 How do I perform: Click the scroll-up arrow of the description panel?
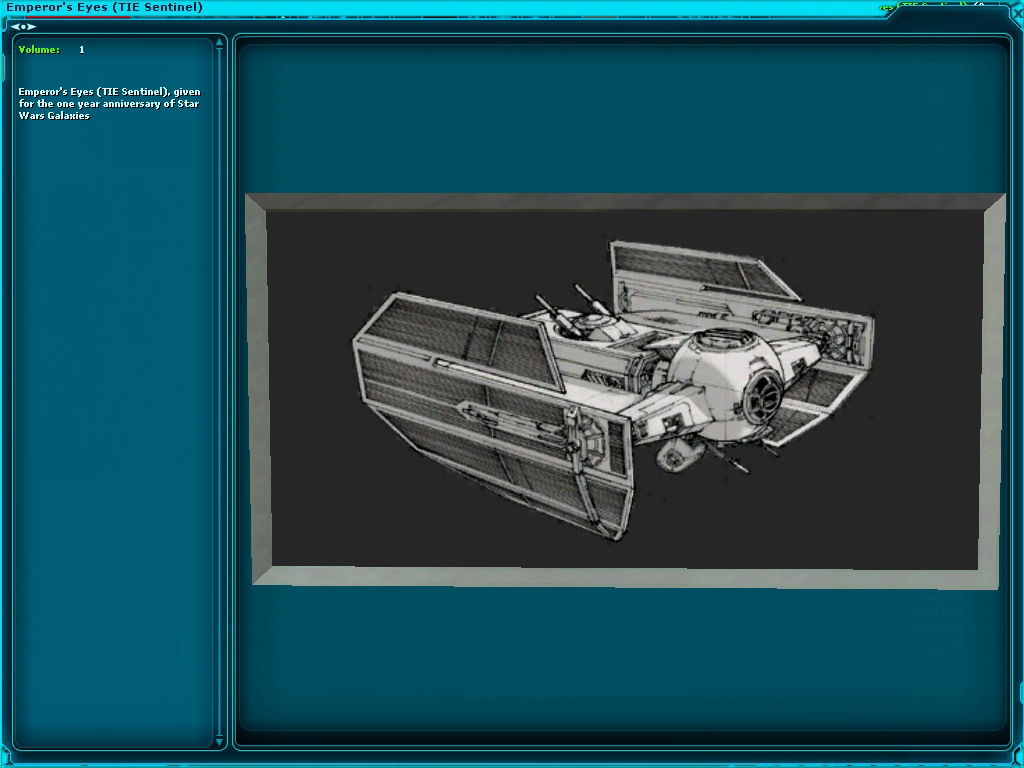click(x=219, y=42)
